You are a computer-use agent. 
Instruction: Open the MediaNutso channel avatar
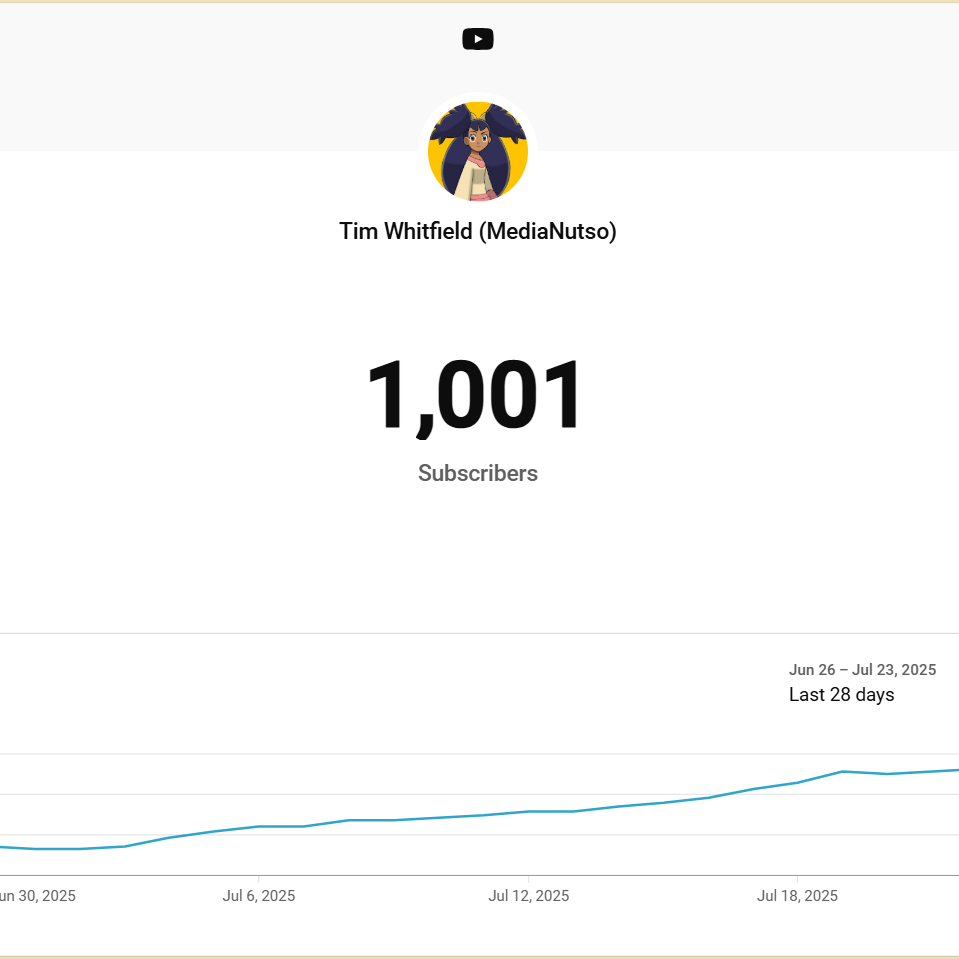478,152
